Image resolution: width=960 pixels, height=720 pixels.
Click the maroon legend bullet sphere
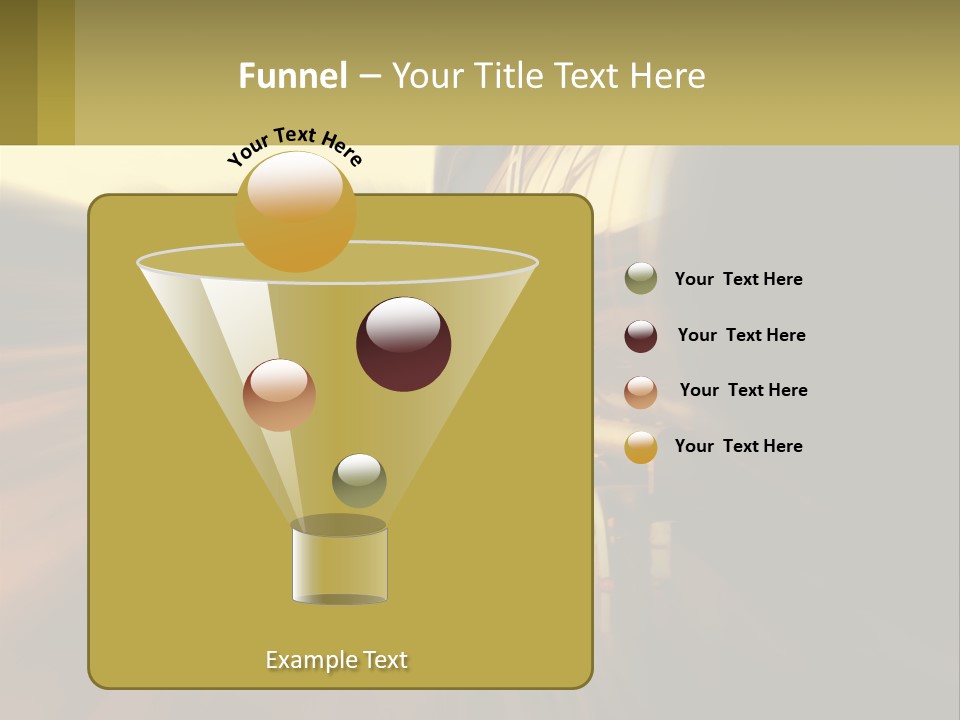641,335
